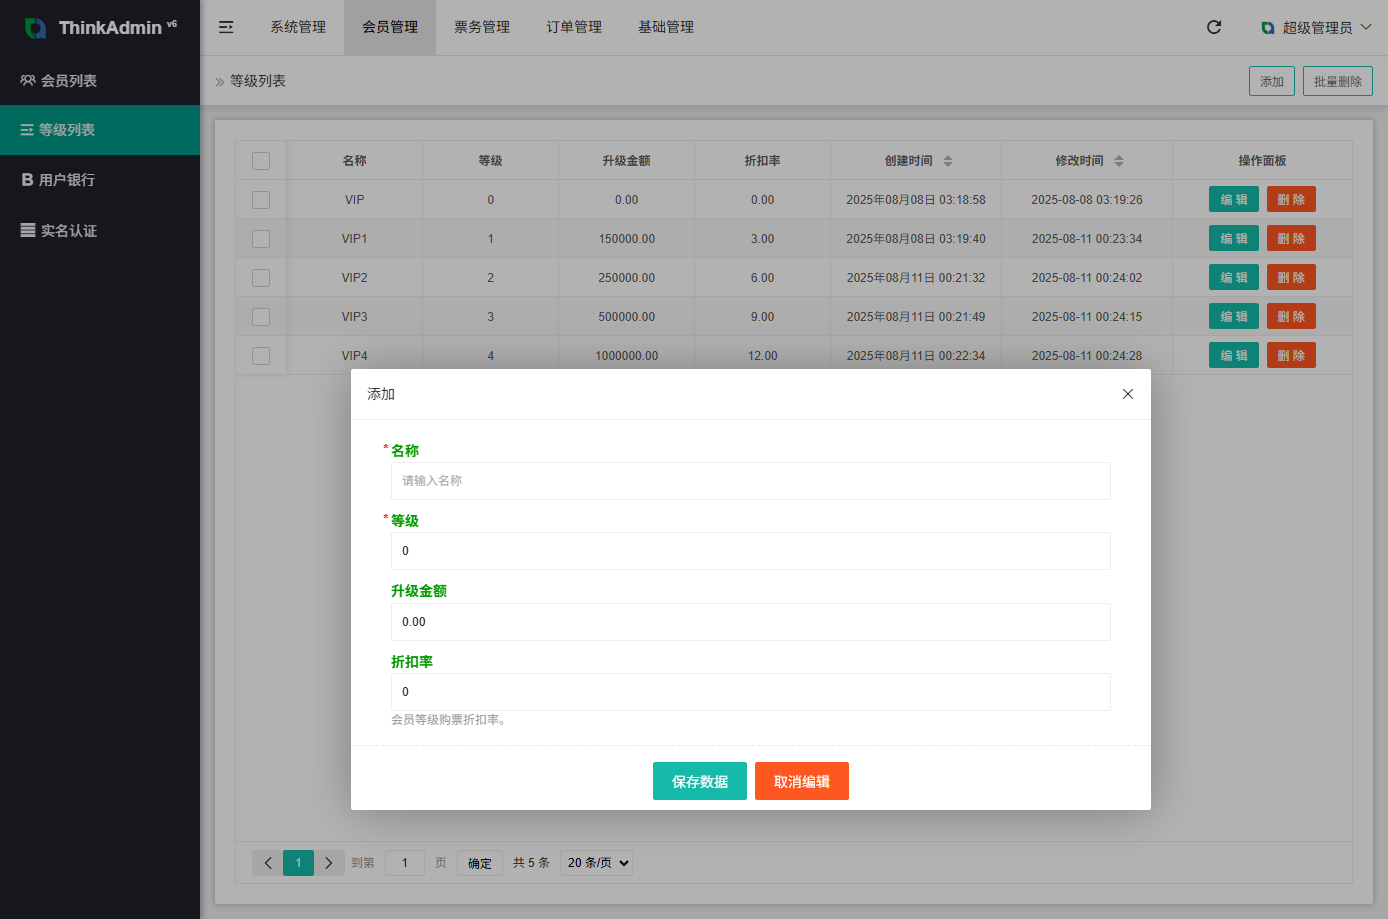The width and height of the screenshot is (1388, 919).
Task: Open 实名认证 in the sidebar
Action: pos(100,230)
